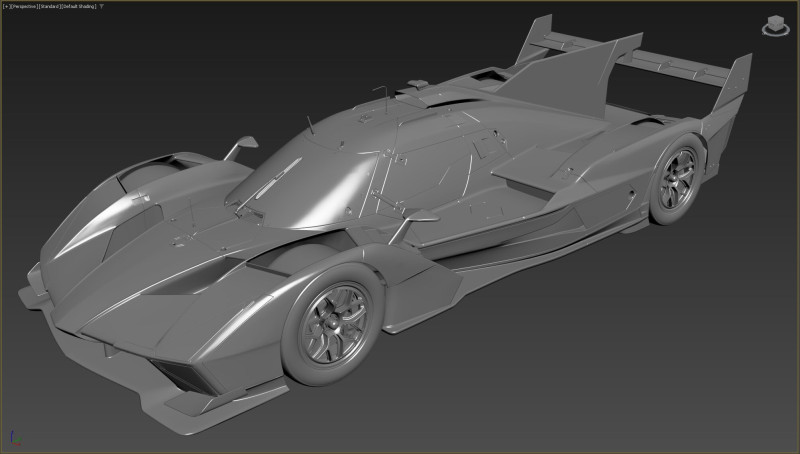
Task: Click the viewport filter funnel icon
Action: (102, 7)
